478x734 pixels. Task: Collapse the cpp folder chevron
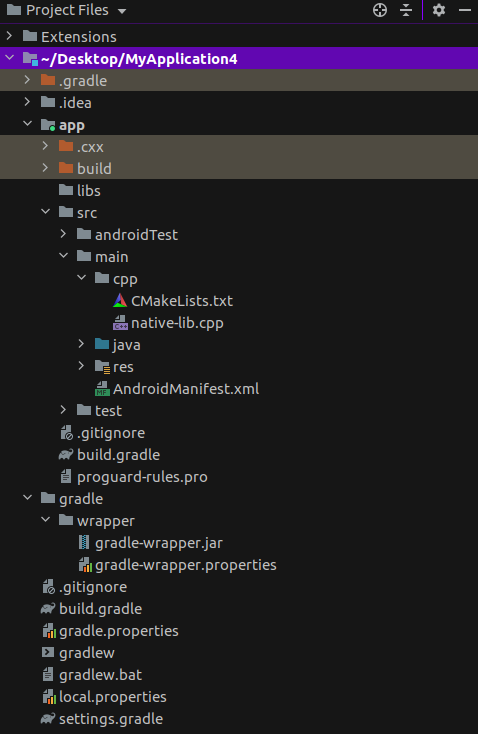point(81,278)
